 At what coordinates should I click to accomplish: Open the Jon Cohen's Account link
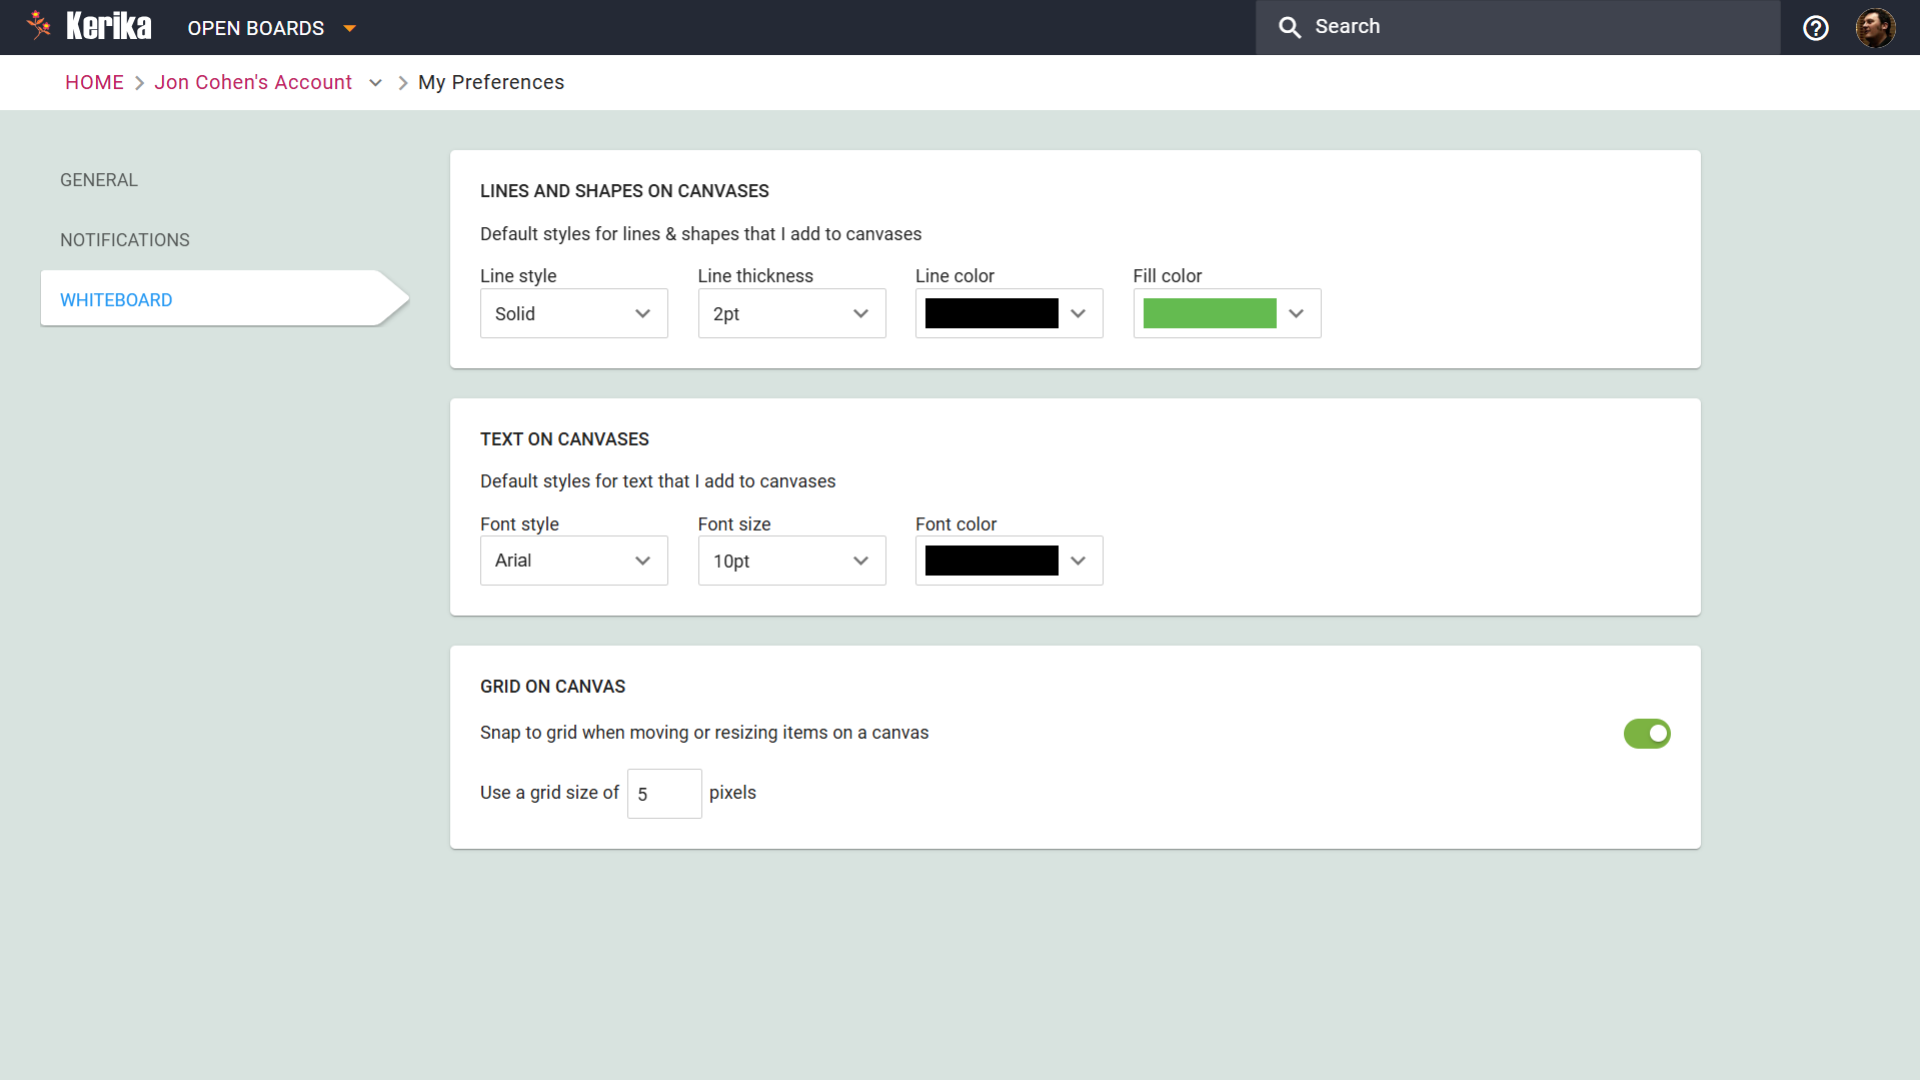point(253,83)
